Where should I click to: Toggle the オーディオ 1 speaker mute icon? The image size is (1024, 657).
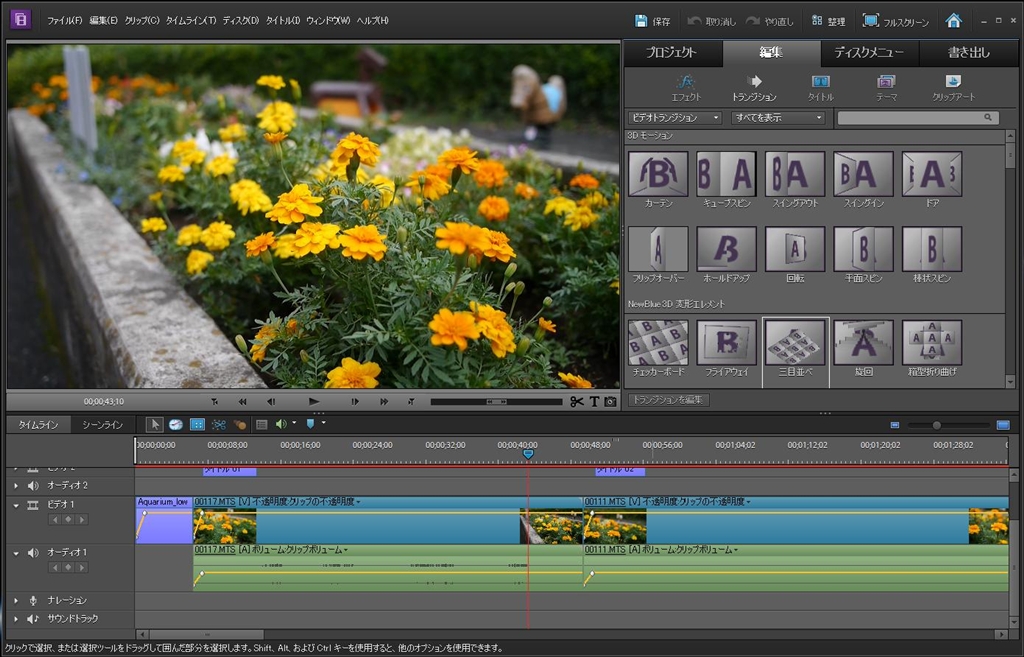(x=33, y=552)
